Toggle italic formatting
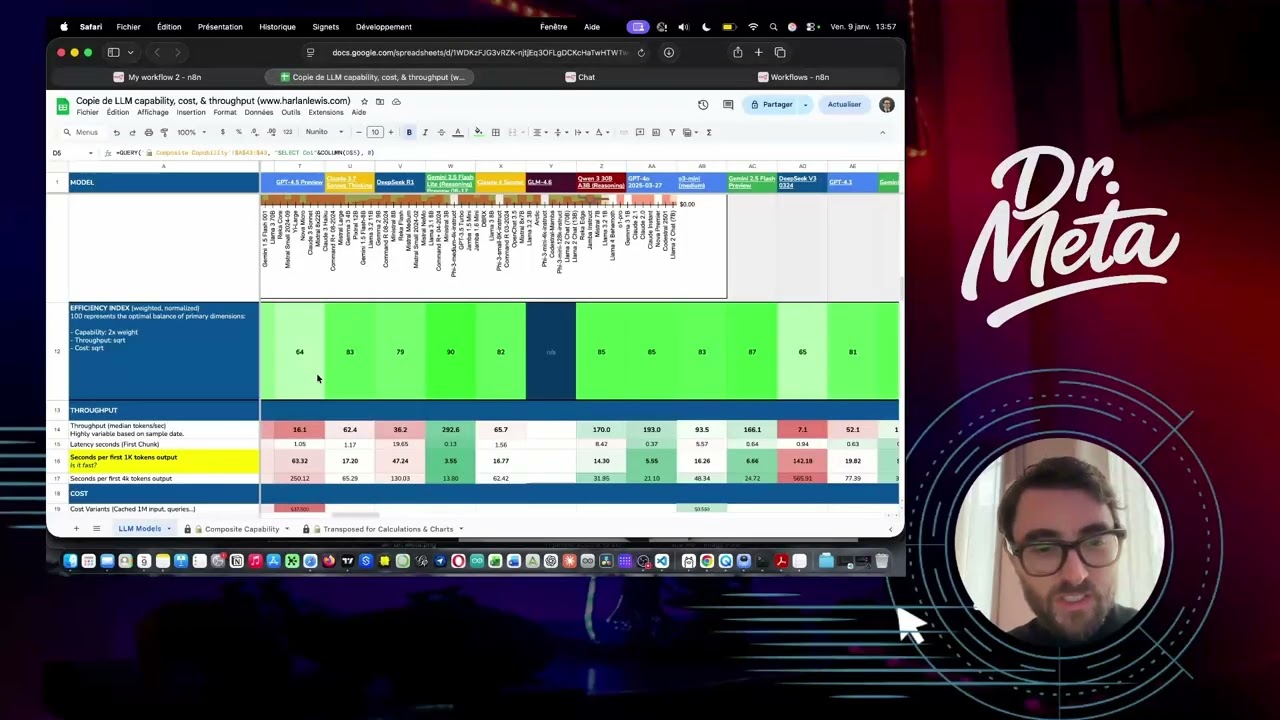This screenshot has height=720, width=1280. 425,132
